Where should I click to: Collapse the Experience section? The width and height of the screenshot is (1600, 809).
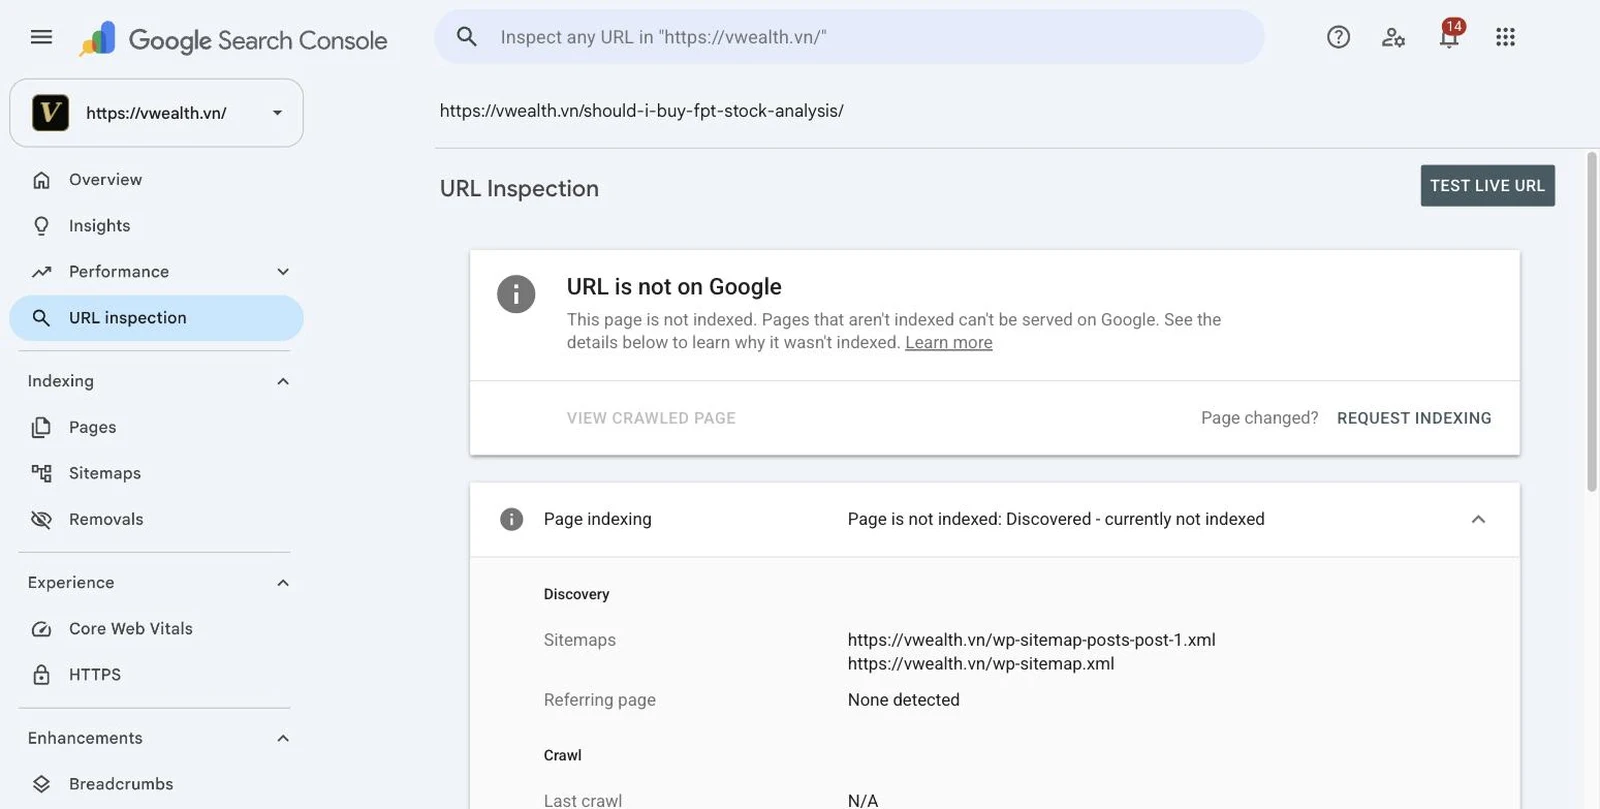[283, 583]
